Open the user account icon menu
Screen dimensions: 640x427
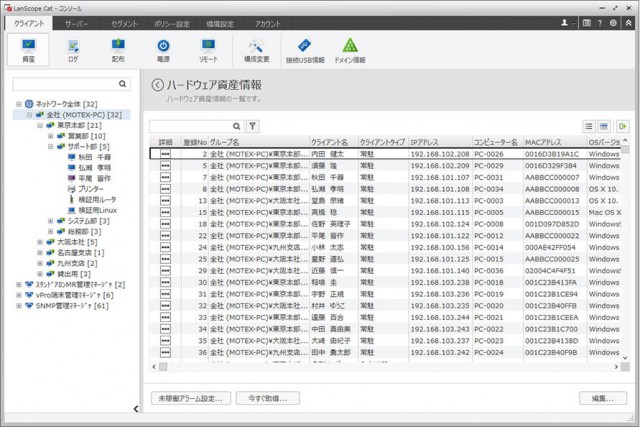click(567, 23)
